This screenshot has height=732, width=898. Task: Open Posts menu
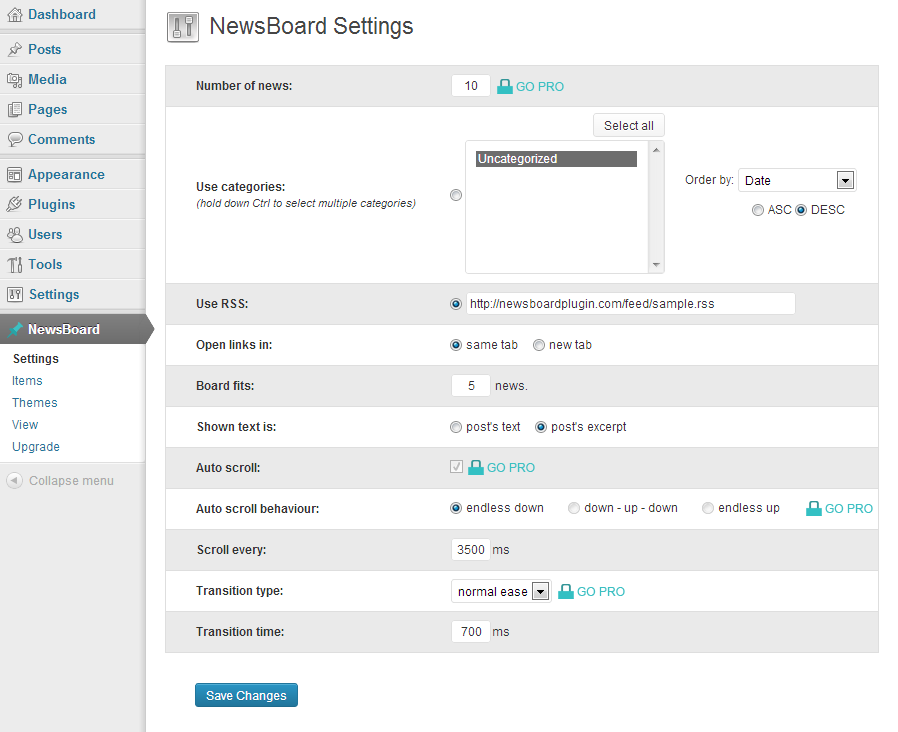tap(45, 49)
